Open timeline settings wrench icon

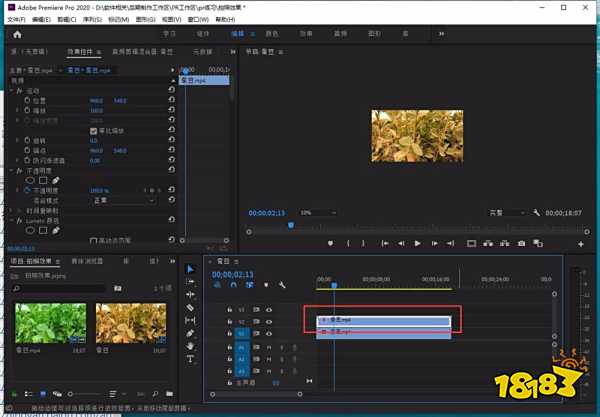point(283,285)
